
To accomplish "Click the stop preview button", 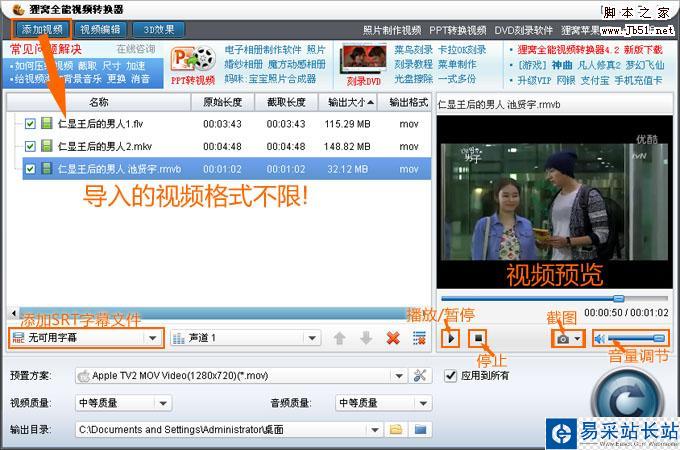I will pos(478,338).
